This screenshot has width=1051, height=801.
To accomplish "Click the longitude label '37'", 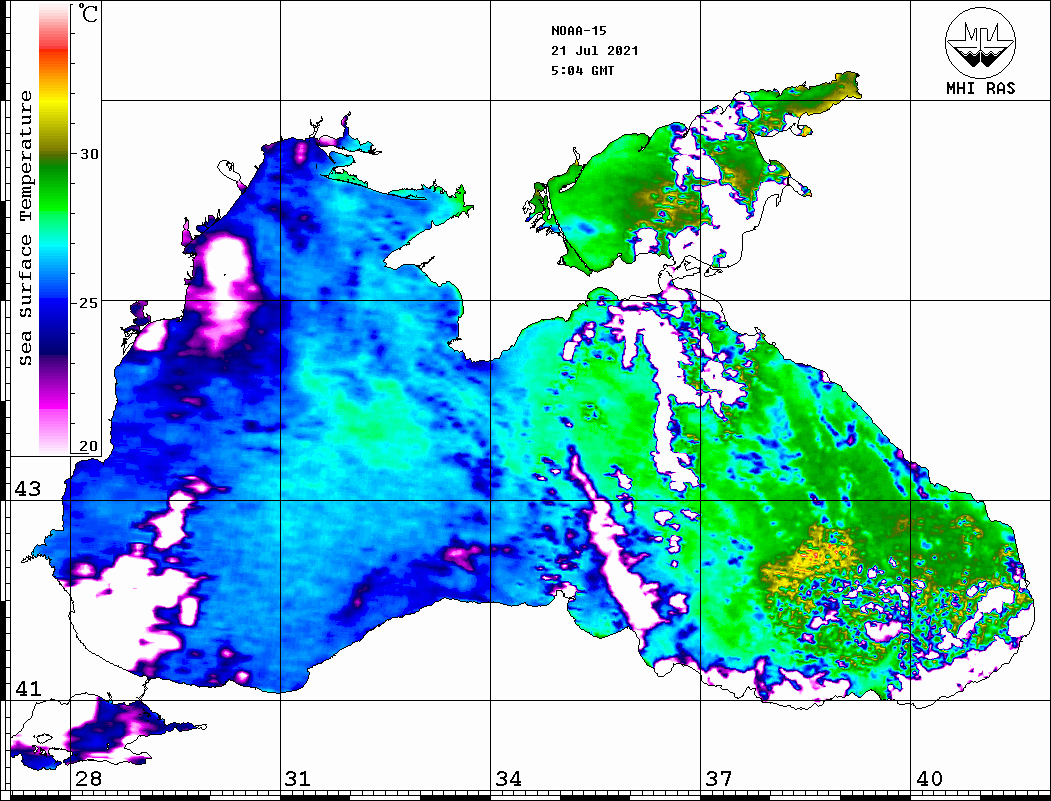I will click(x=719, y=779).
